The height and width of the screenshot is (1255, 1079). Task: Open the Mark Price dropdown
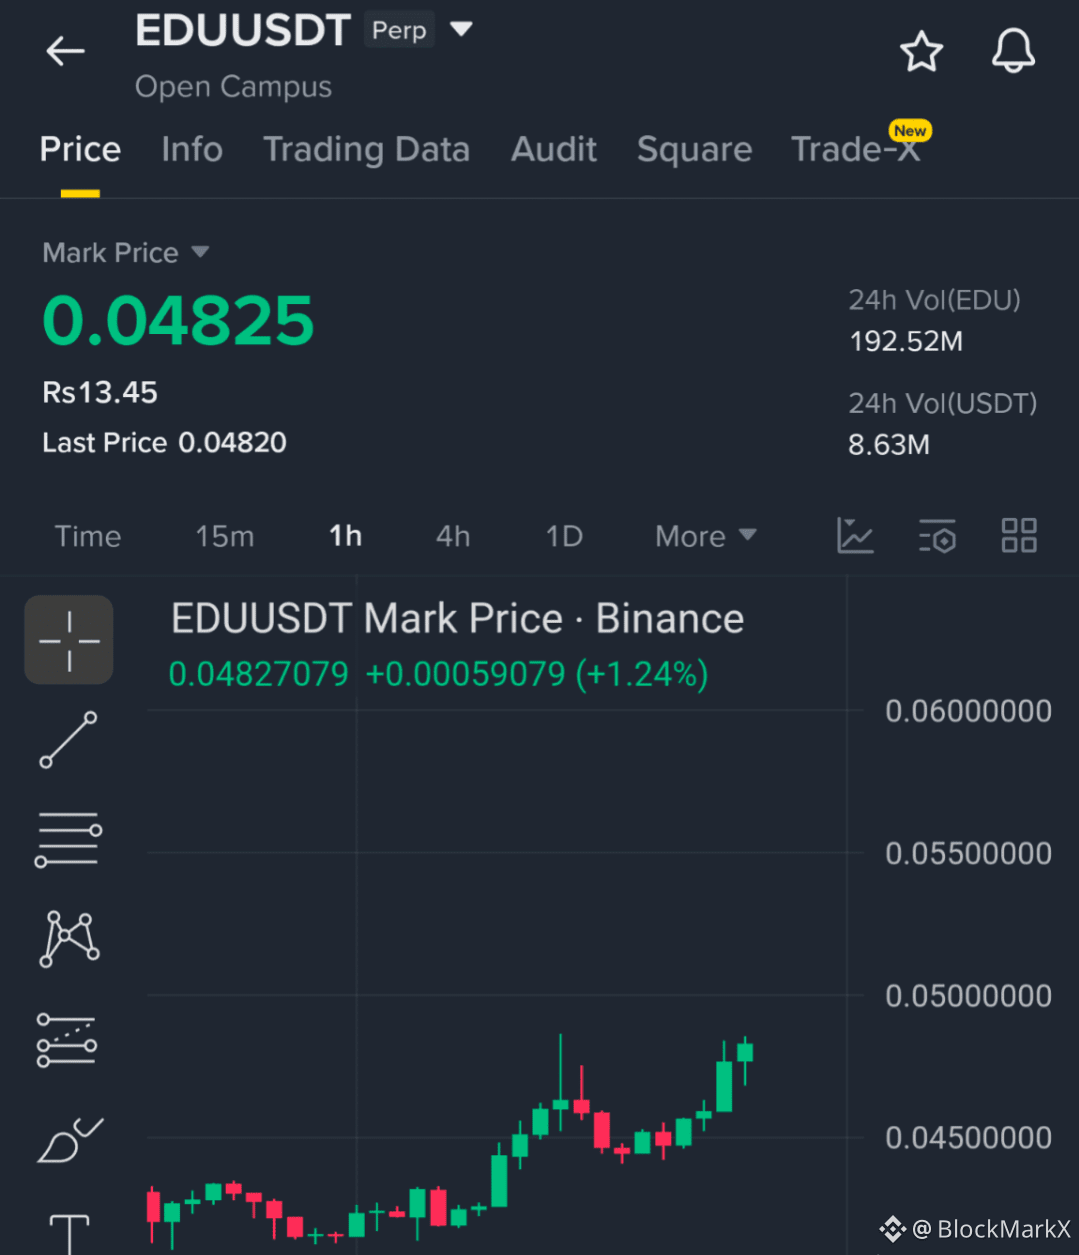pyautogui.click(x=126, y=252)
